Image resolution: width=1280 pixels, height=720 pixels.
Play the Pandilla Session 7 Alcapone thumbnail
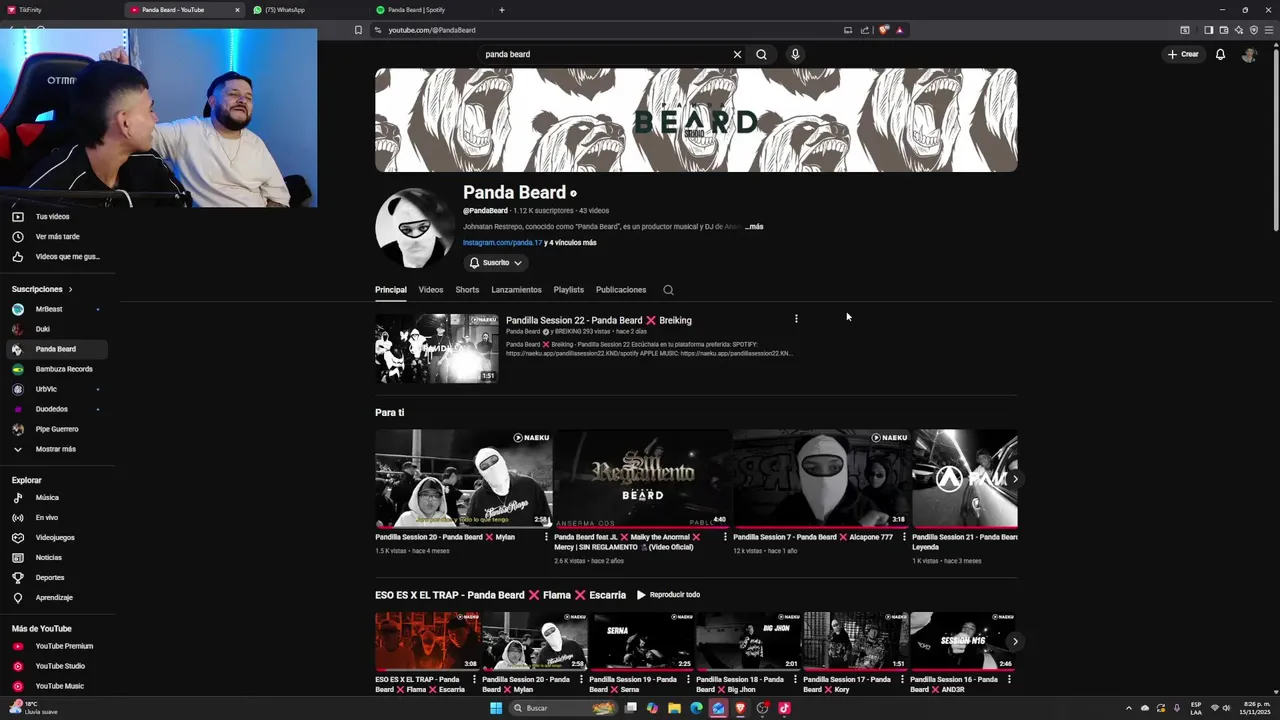(x=821, y=478)
